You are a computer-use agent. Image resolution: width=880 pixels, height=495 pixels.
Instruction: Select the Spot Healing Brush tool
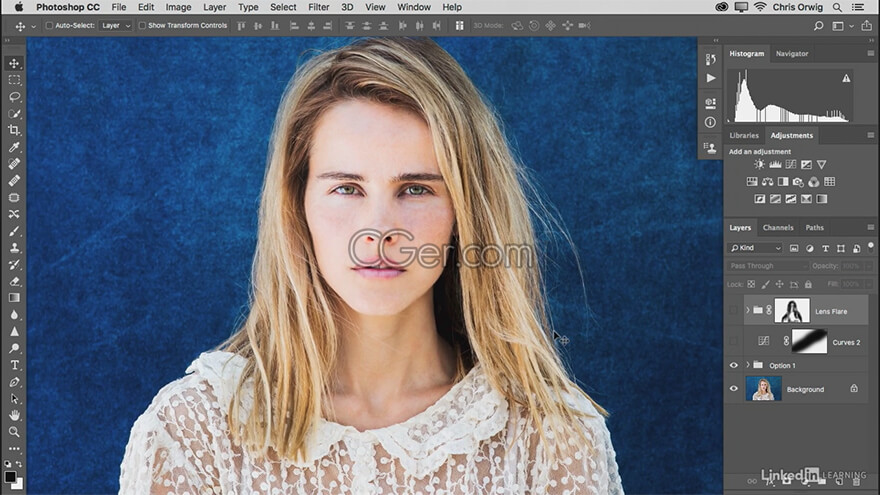tap(14, 164)
